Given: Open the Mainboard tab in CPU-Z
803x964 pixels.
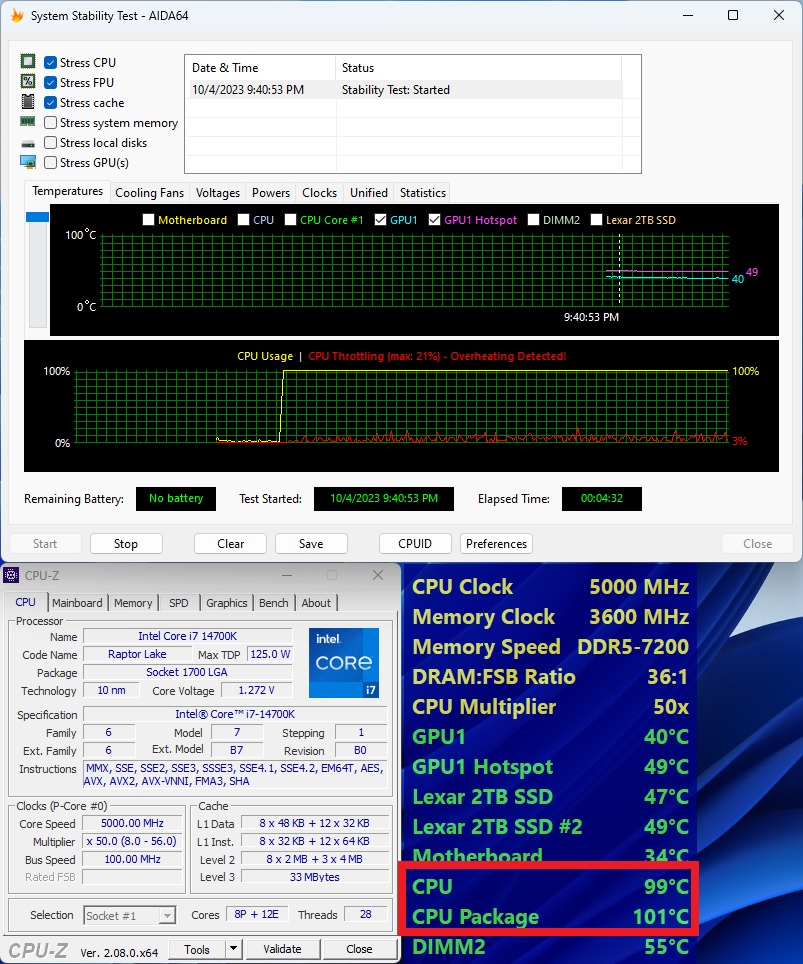Looking at the screenshot, I should click(x=77, y=603).
